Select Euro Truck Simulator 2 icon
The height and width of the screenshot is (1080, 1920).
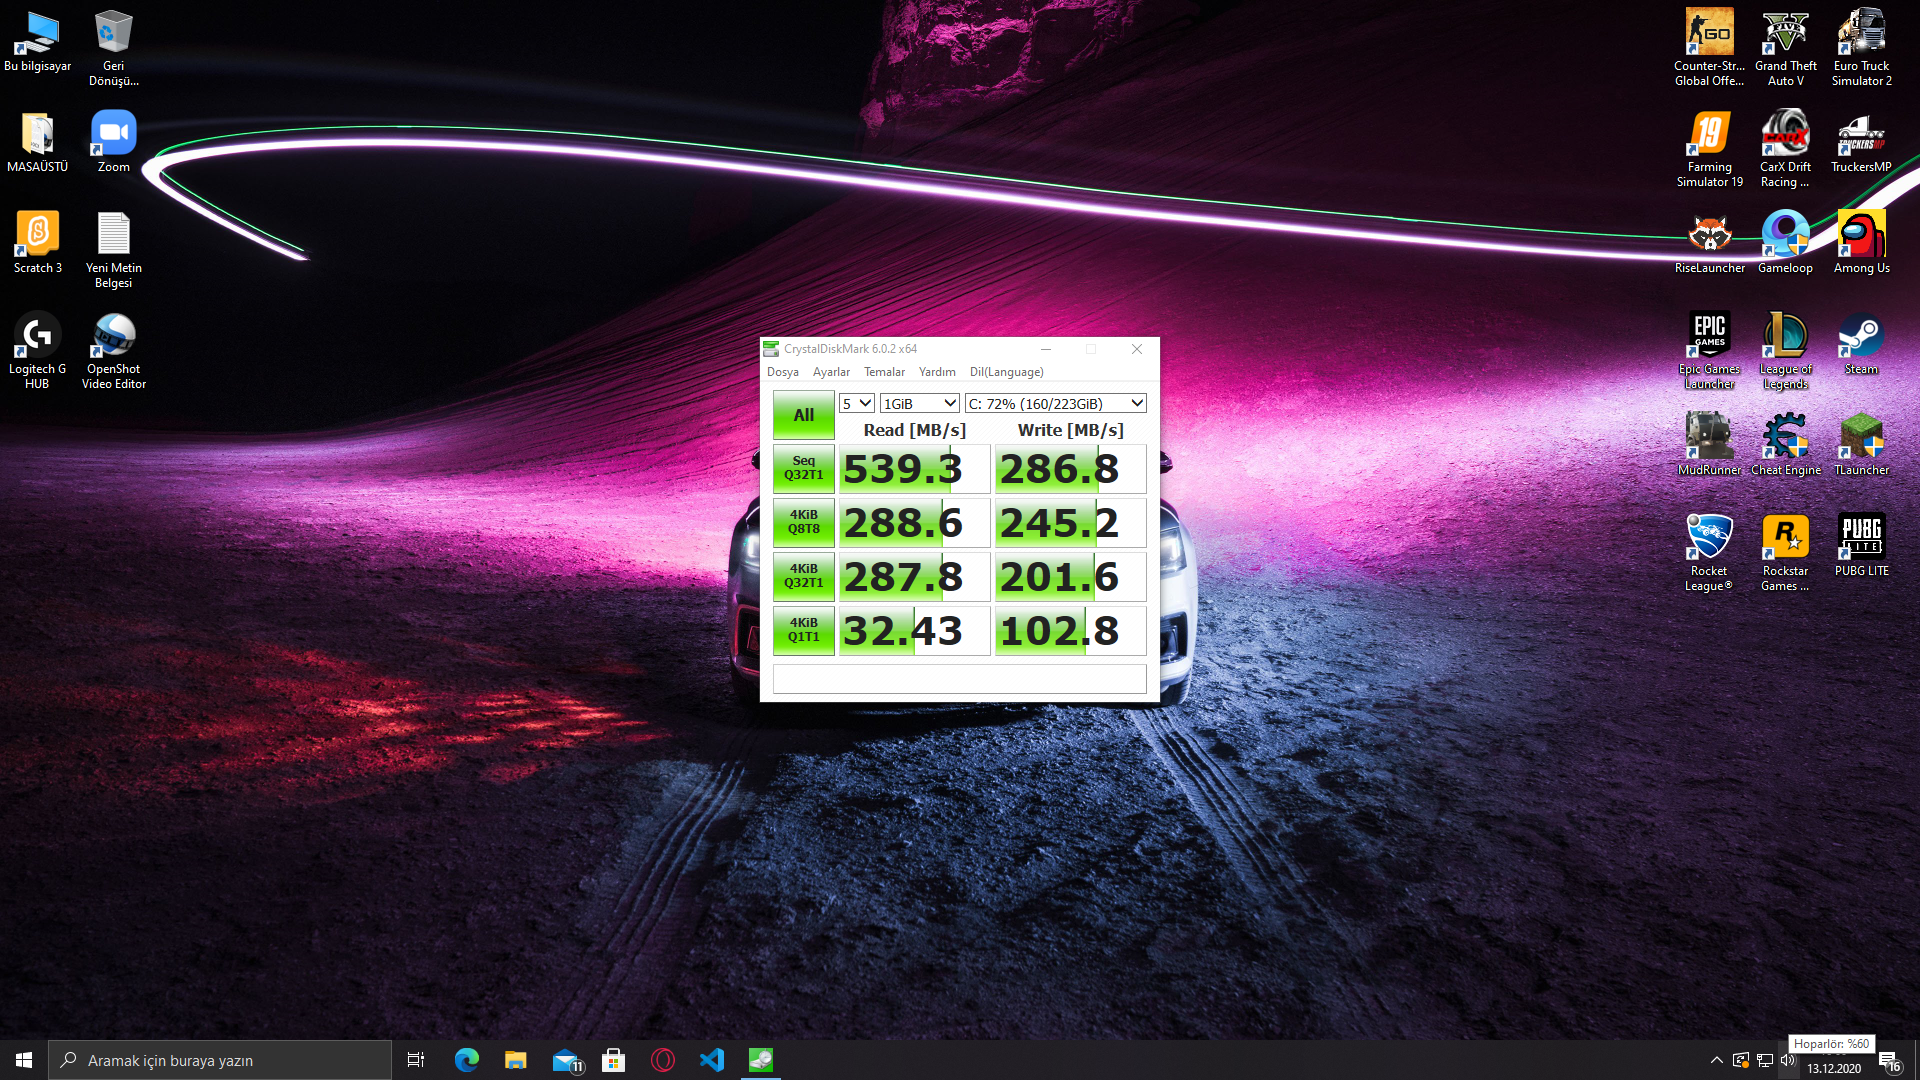[1862, 48]
